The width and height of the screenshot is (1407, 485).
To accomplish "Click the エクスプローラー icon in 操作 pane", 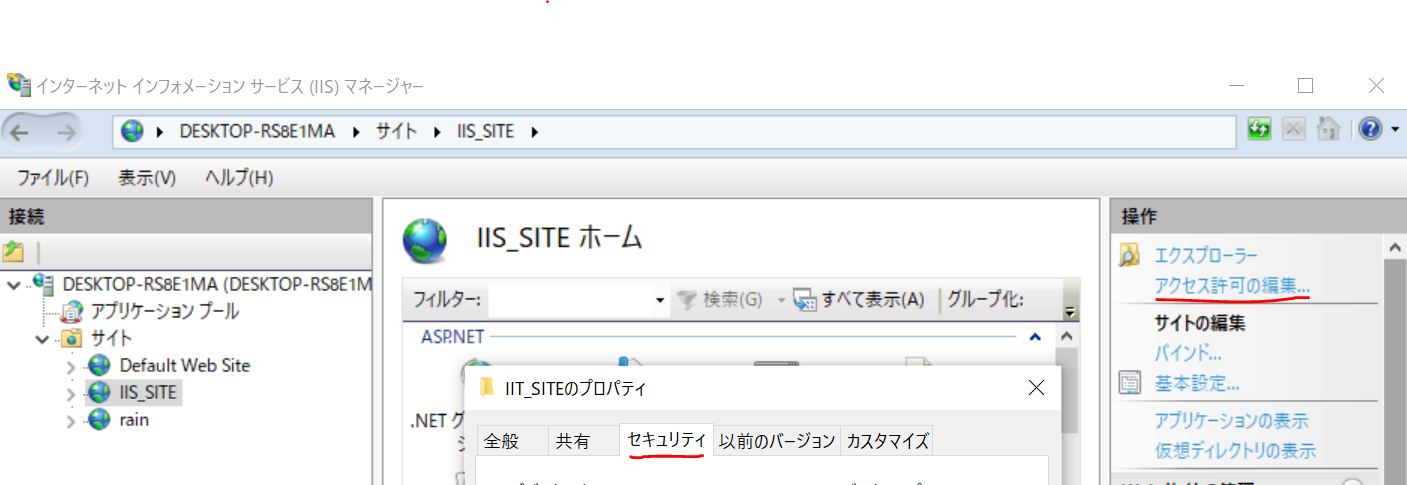I will (1129, 256).
